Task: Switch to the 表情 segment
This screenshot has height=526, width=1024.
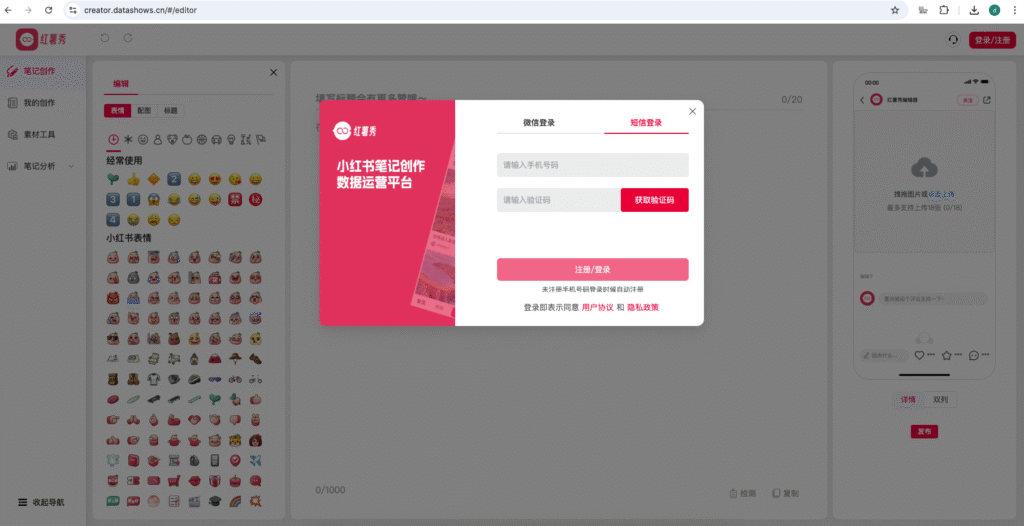Action: [x=118, y=110]
